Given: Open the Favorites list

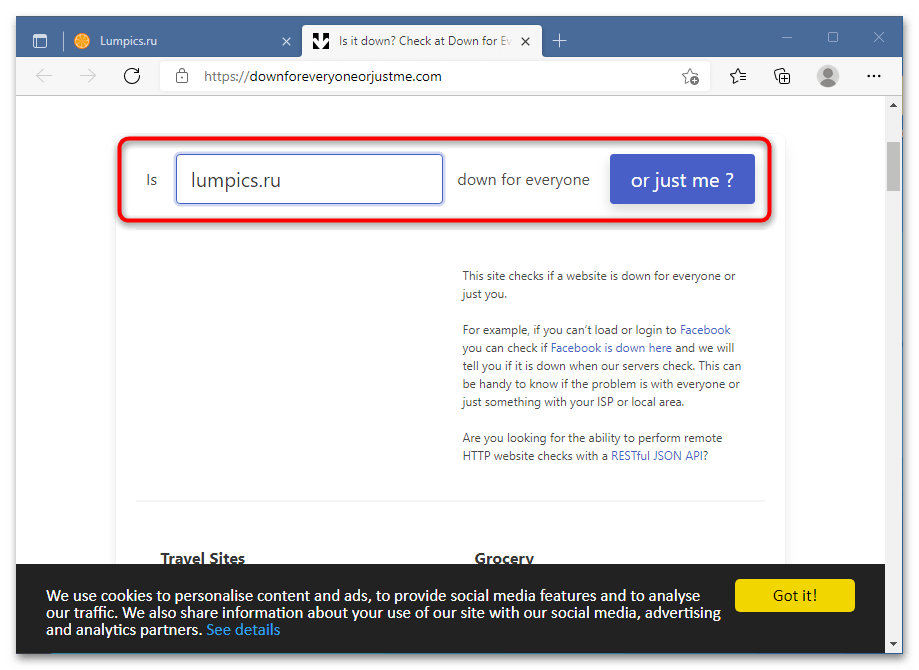Looking at the screenshot, I should click(x=738, y=76).
